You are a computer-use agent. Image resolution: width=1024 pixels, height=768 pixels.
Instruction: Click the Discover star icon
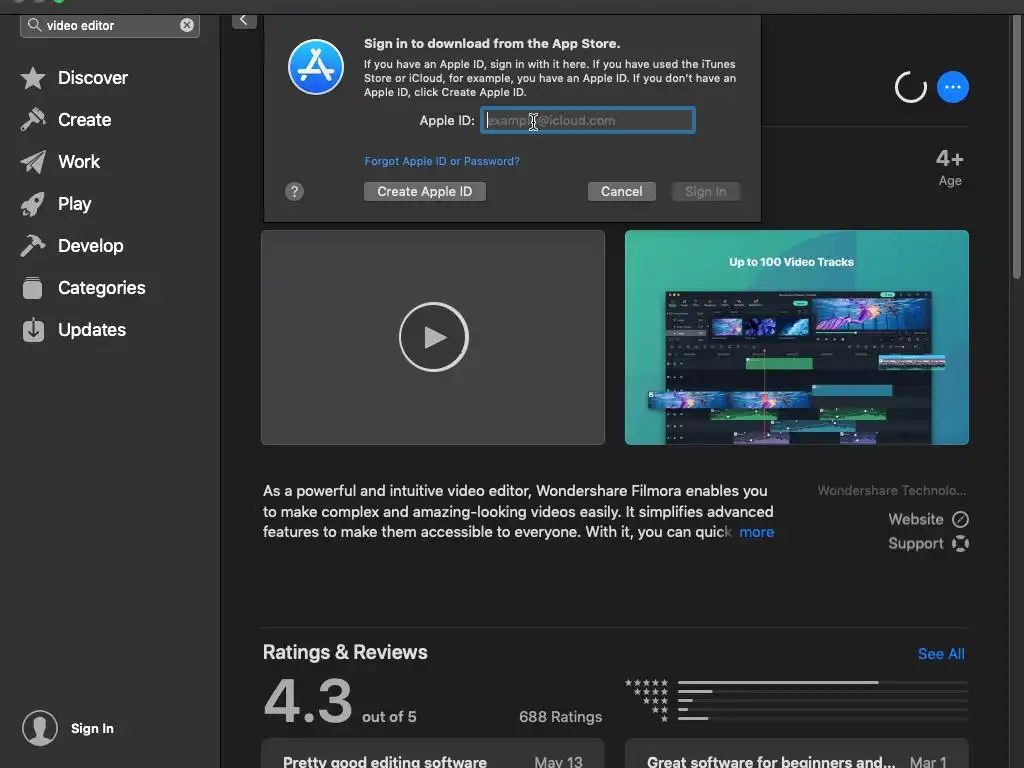[x=33, y=78]
